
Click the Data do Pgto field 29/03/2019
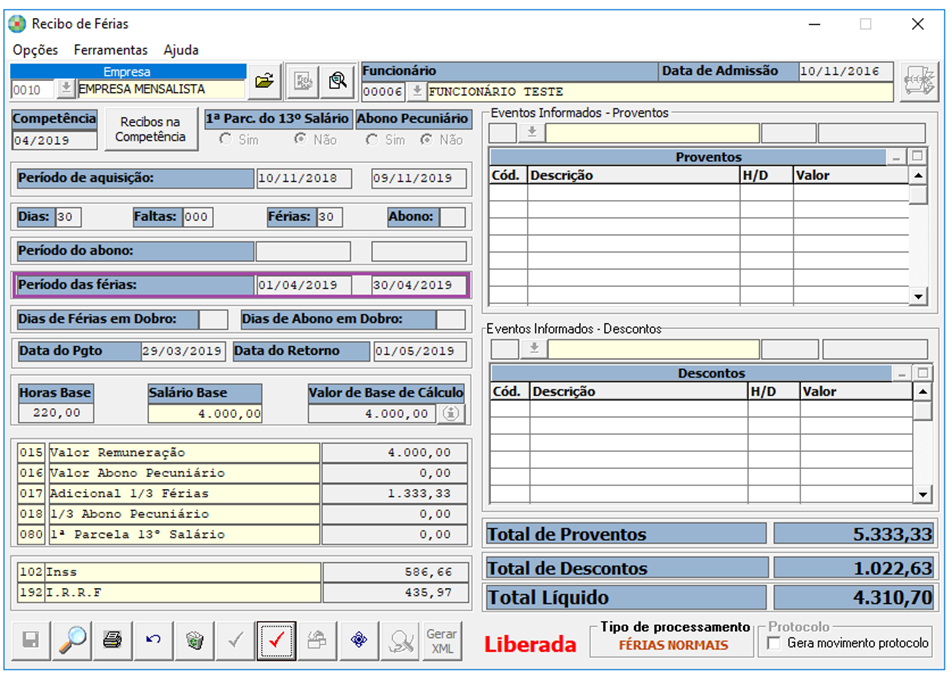pos(183,351)
